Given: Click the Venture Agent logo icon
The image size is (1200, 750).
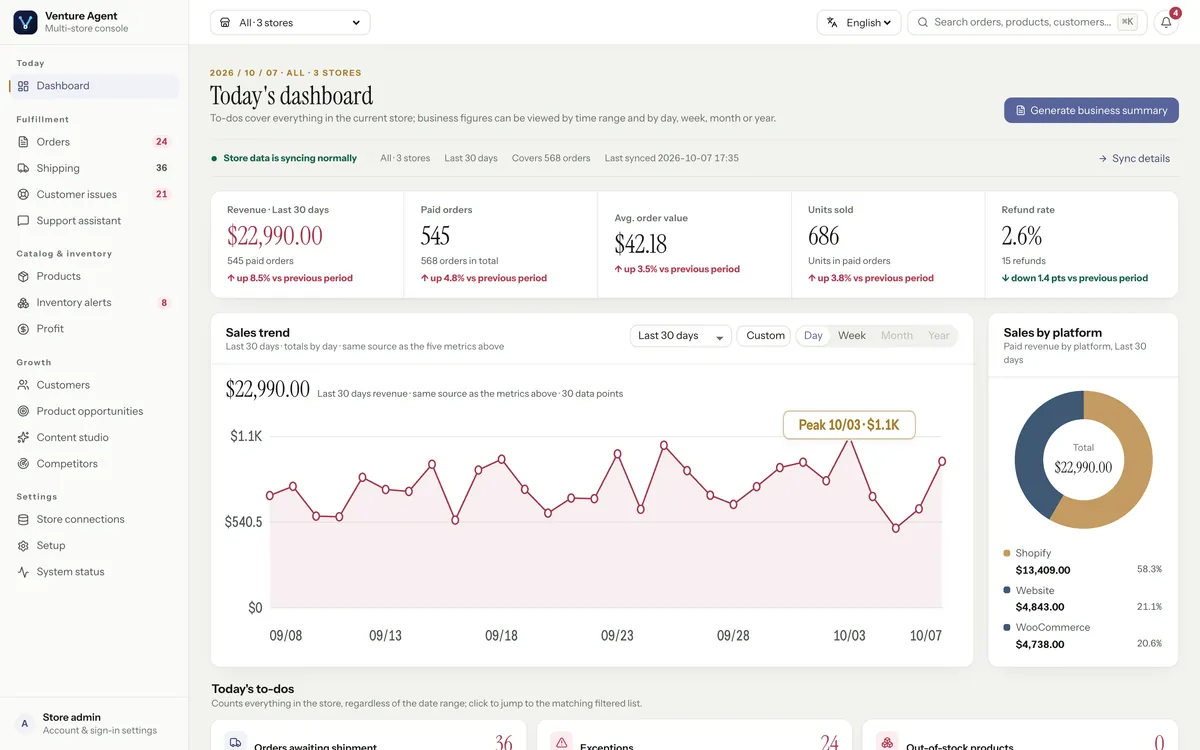Looking at the screenshot, I should tap(25, 22).
